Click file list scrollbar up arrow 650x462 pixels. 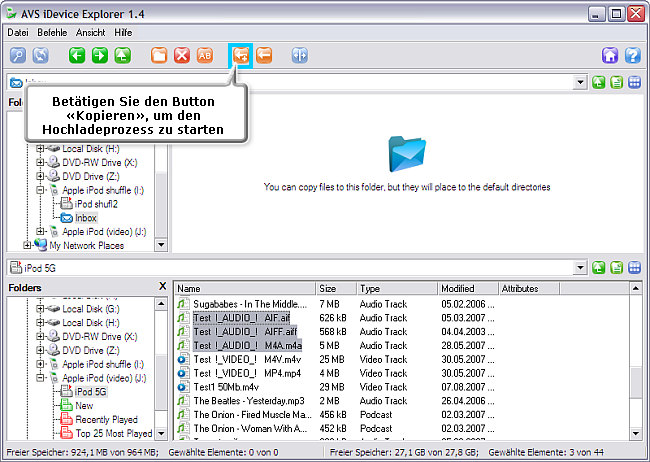pos(635,288)
